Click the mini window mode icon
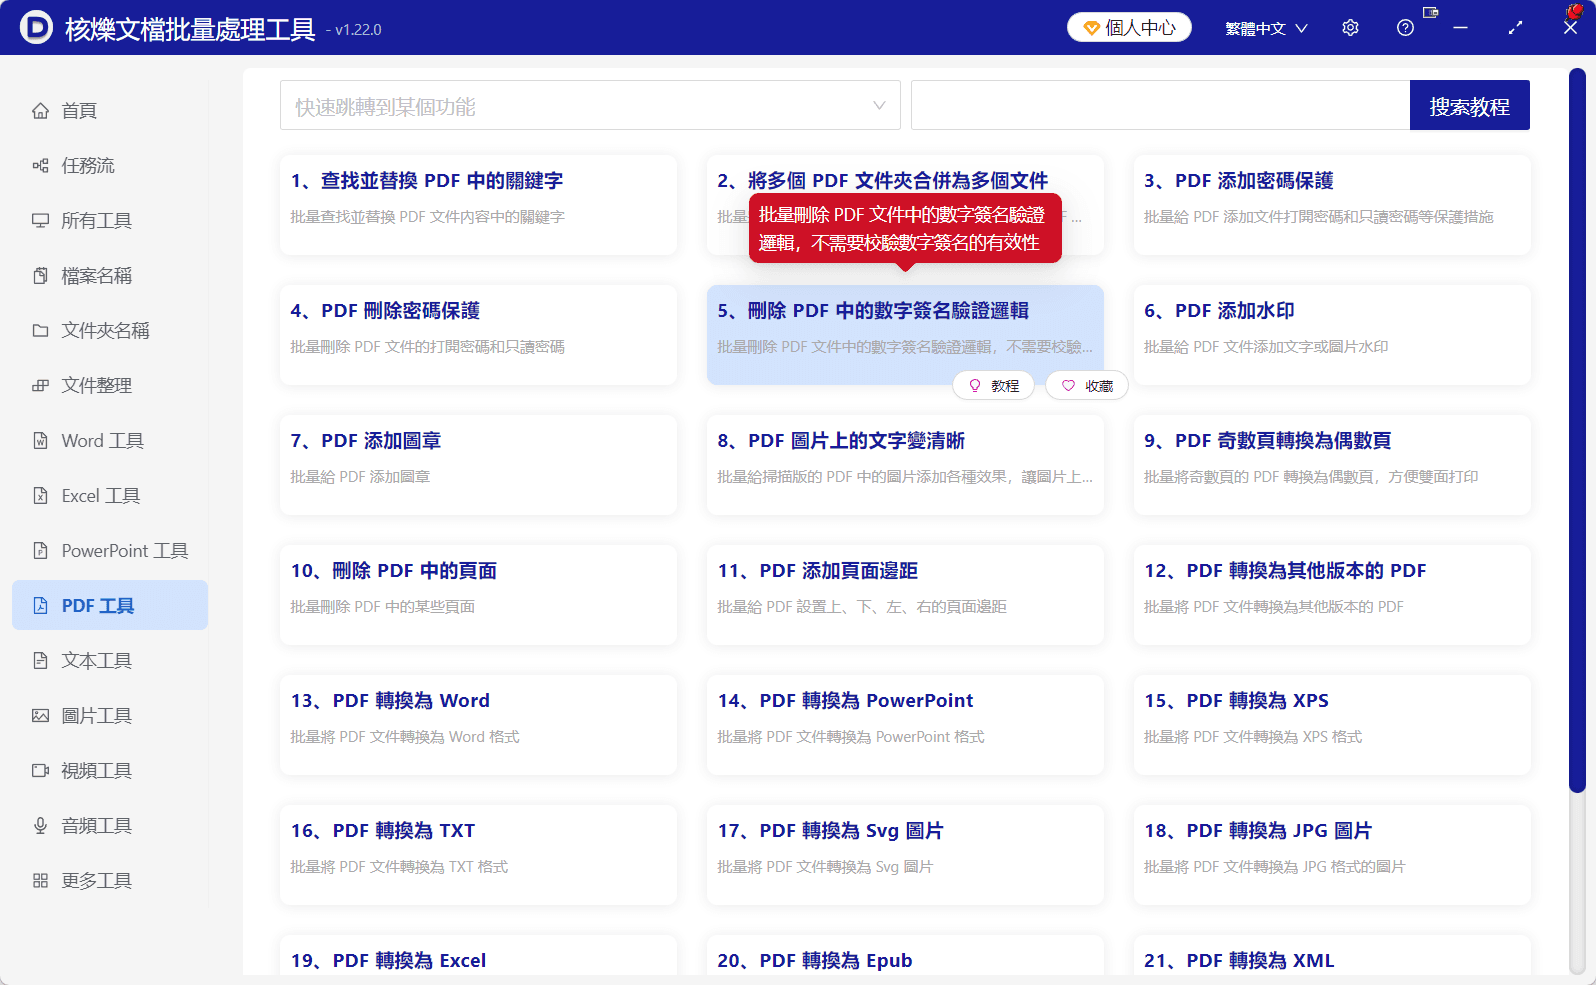The width and height of the screenshot is (1596, 985). coord(1431,13)
